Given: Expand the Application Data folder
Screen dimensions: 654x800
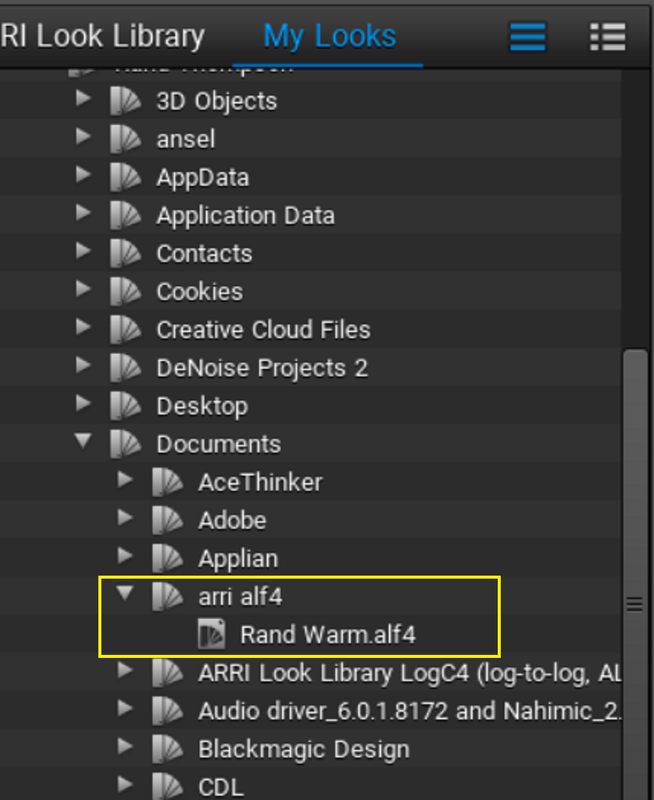Looking at the screenshot, I should tap(83, 212).
